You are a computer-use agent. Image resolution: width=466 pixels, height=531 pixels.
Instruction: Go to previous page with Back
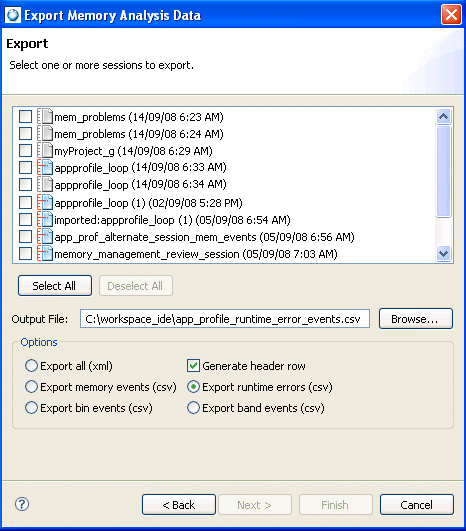coord(179,505)
